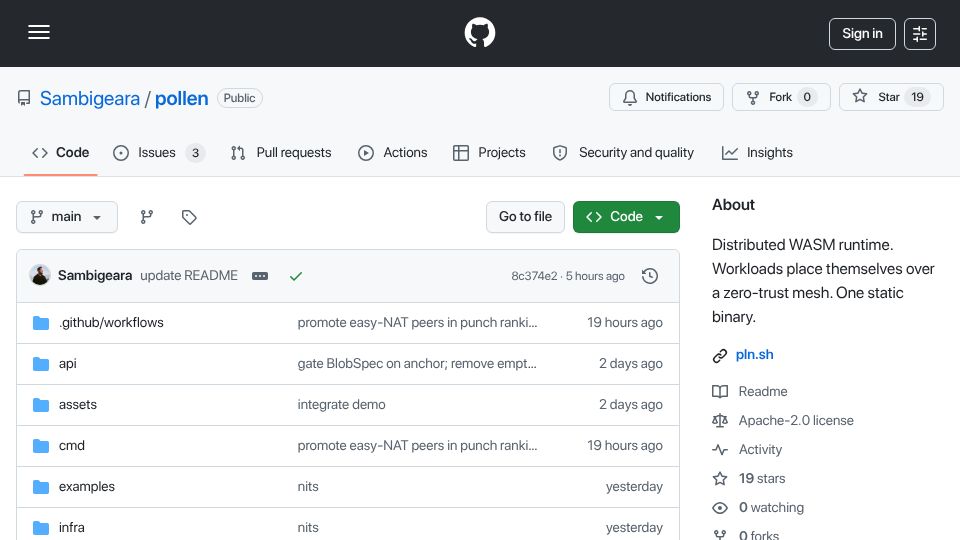Viewport: 960px width, 540px height.
Task: Open the pollen repository link
Action: (181, 98)
